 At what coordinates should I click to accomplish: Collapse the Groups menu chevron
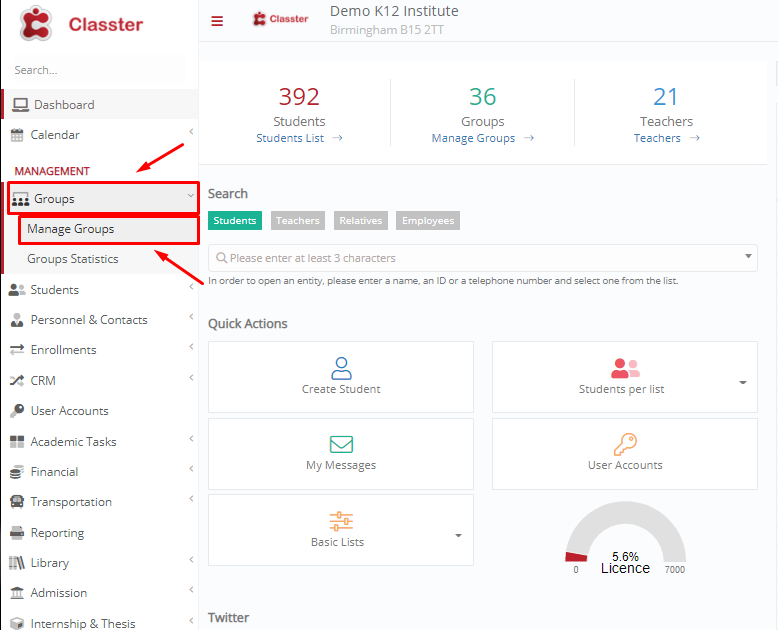coord(191,195)
